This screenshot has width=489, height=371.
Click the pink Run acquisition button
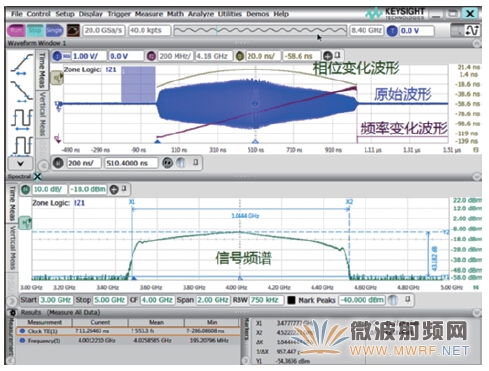coord(16,31)
